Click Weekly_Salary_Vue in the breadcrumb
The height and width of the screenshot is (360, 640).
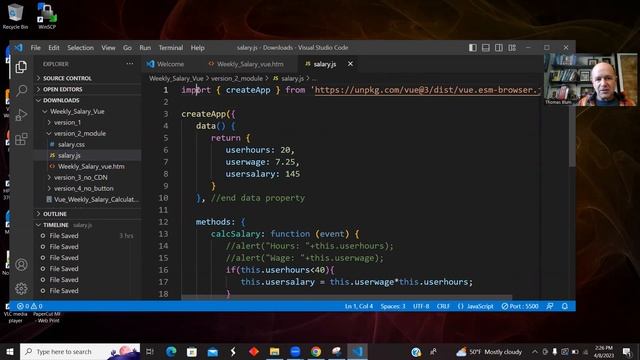tap(176, 78)
